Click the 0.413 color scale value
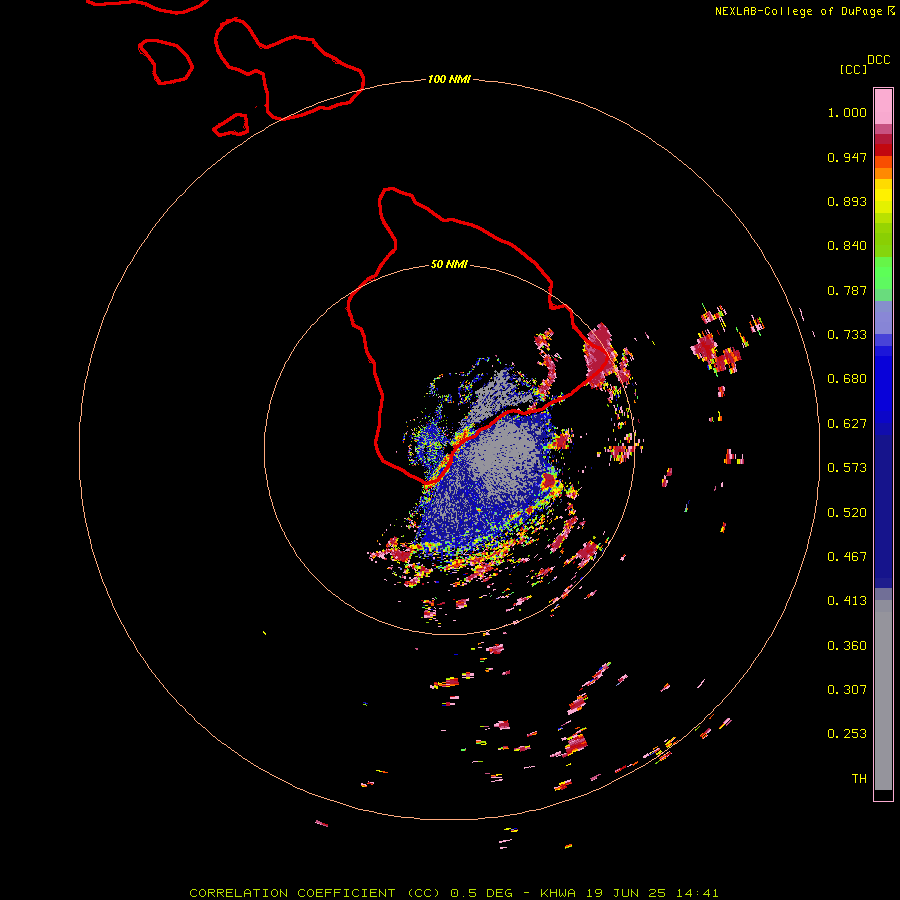This screenshot has height=900, width=900. (847, 601)
